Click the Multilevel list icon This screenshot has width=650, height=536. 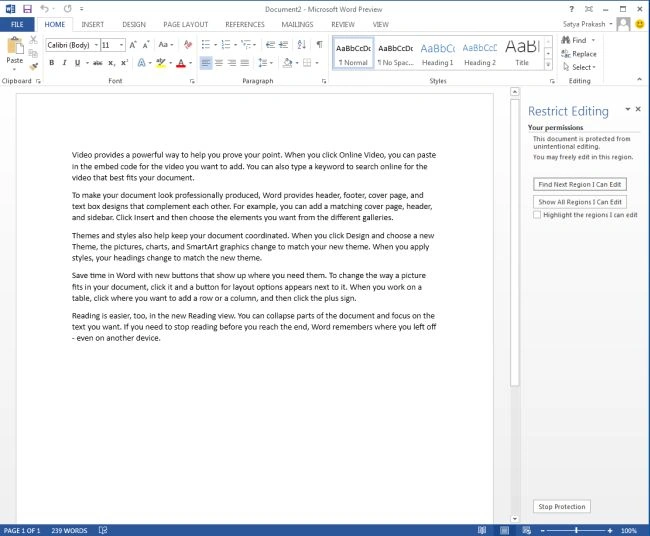pyautogui.click(x=246, y=44)
